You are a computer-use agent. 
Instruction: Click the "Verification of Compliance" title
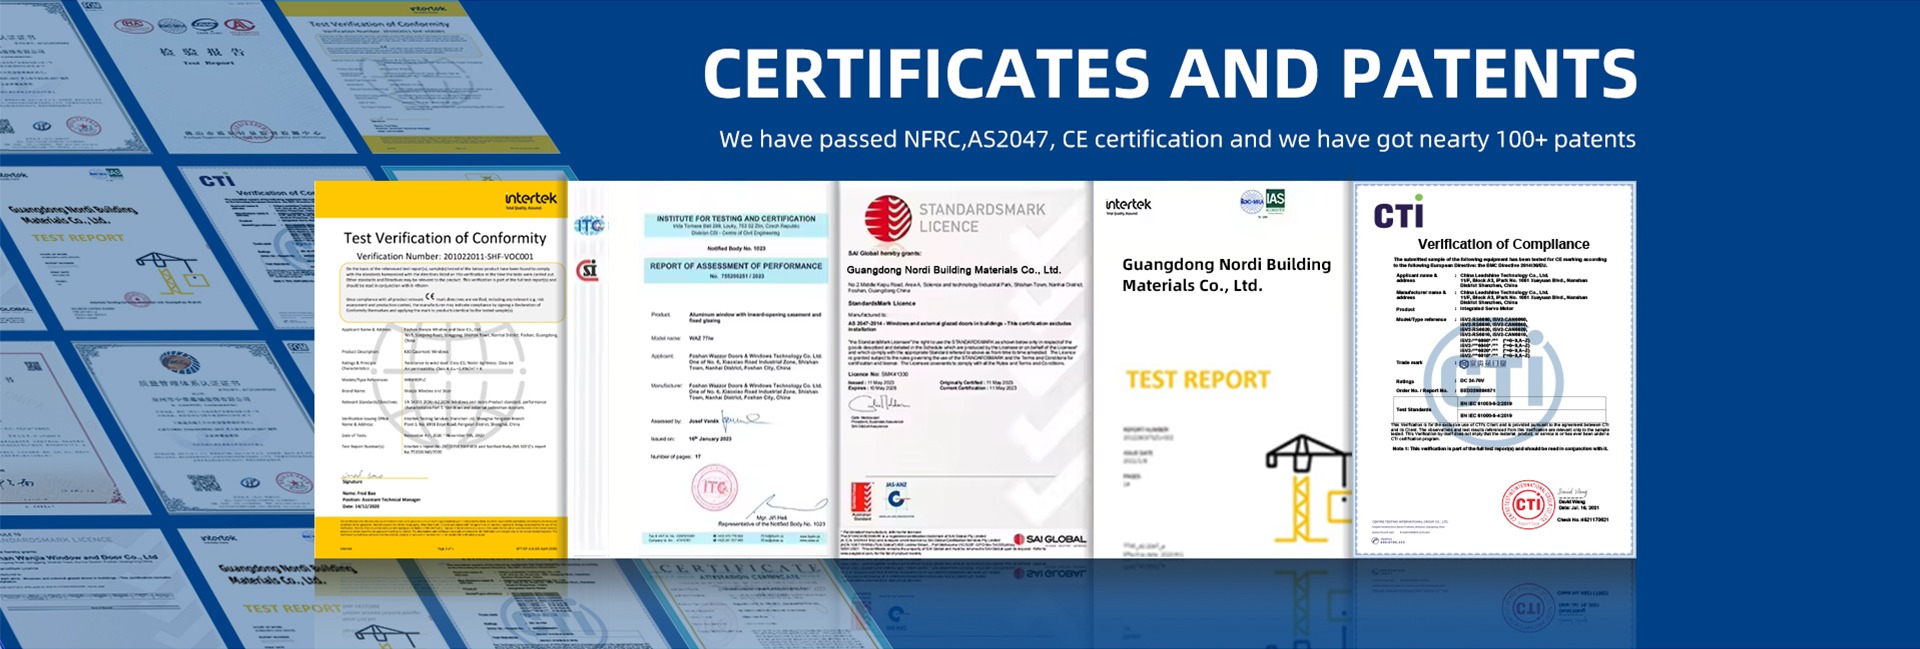click(1503, 244)
